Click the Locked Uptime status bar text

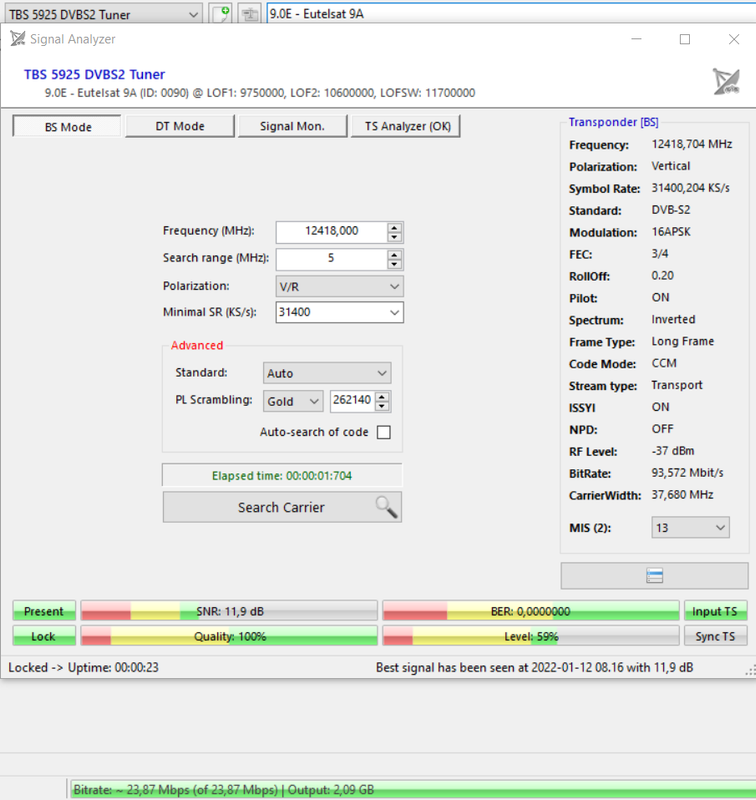point(84,667)
